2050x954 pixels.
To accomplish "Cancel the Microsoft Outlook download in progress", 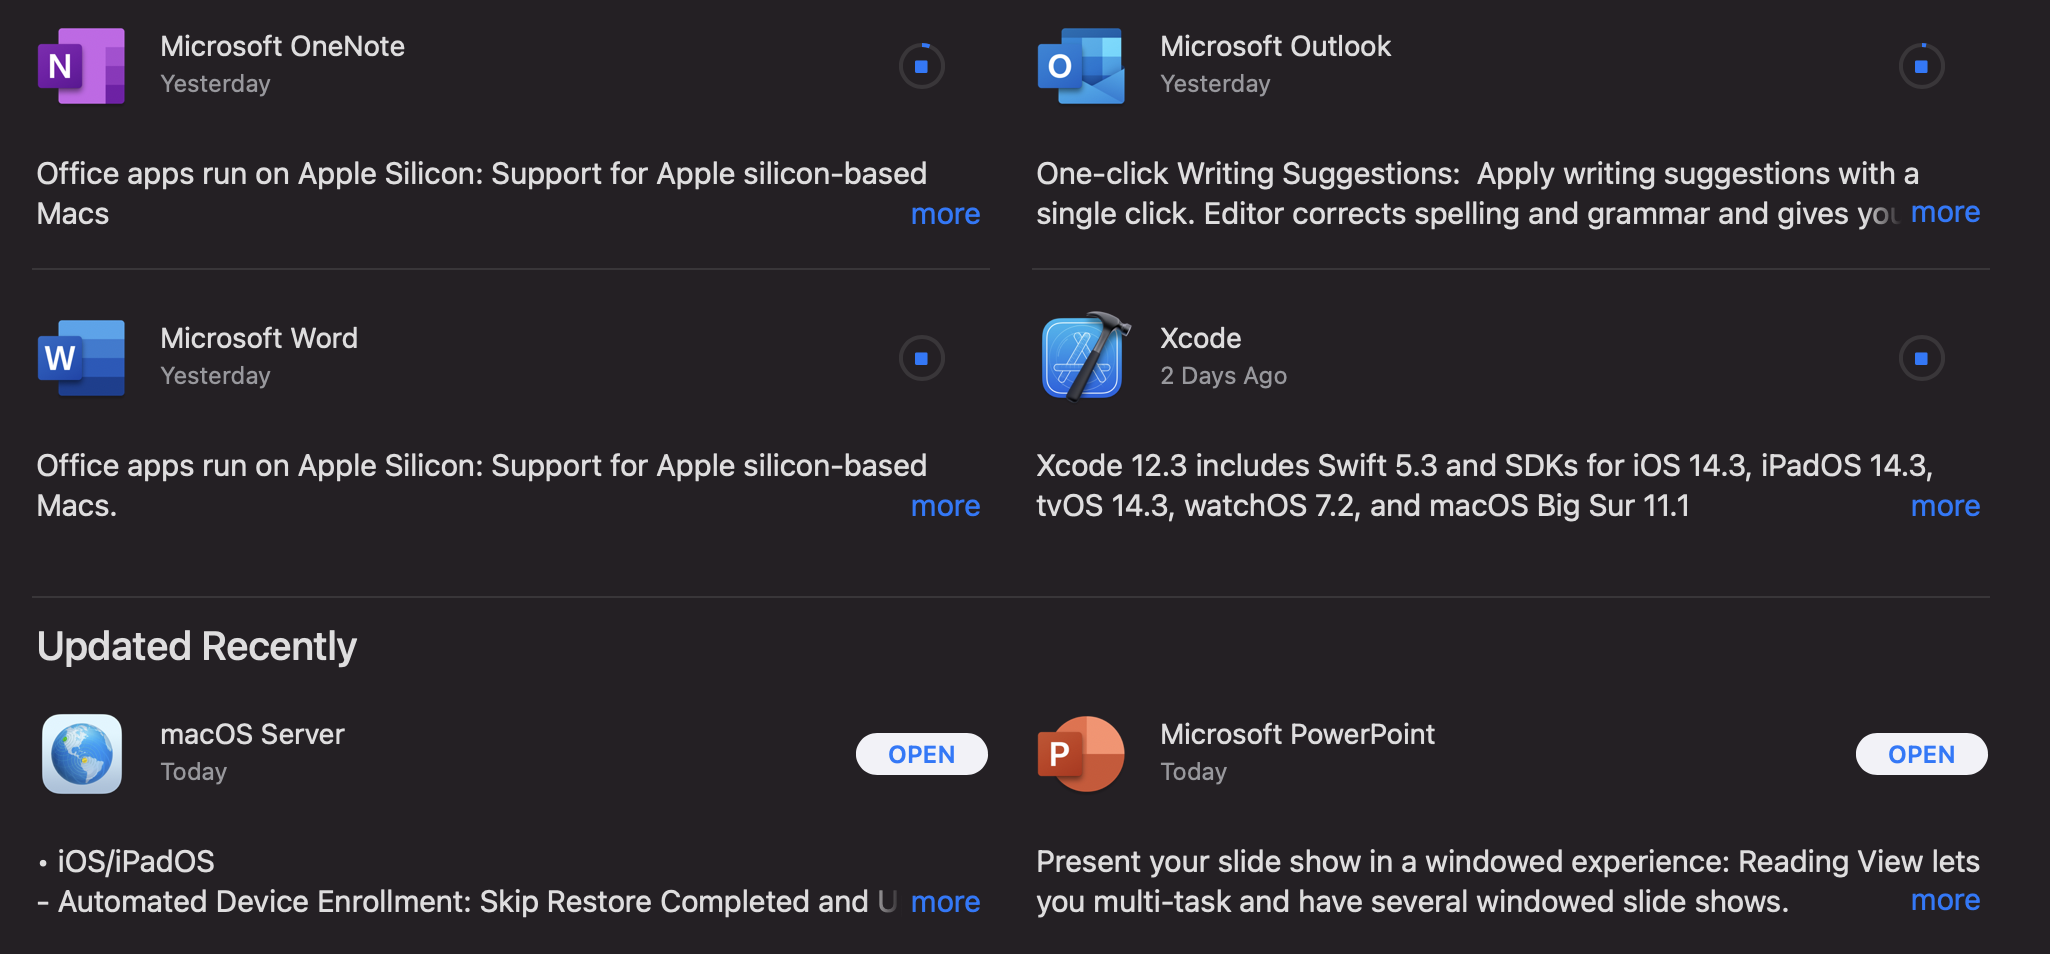I will 1920,65.
